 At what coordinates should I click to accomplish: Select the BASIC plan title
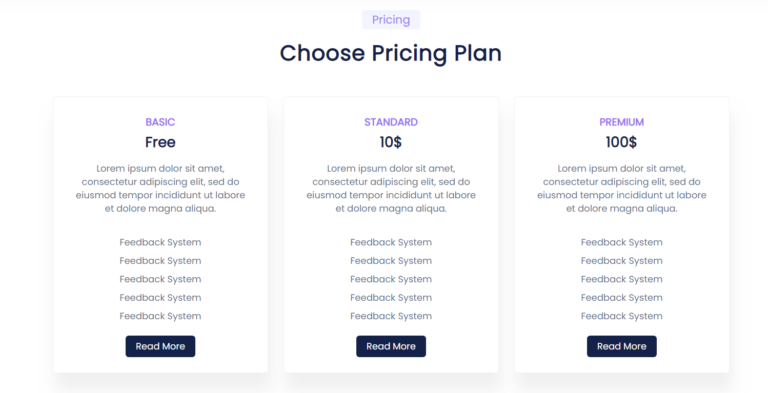(160, 122)
